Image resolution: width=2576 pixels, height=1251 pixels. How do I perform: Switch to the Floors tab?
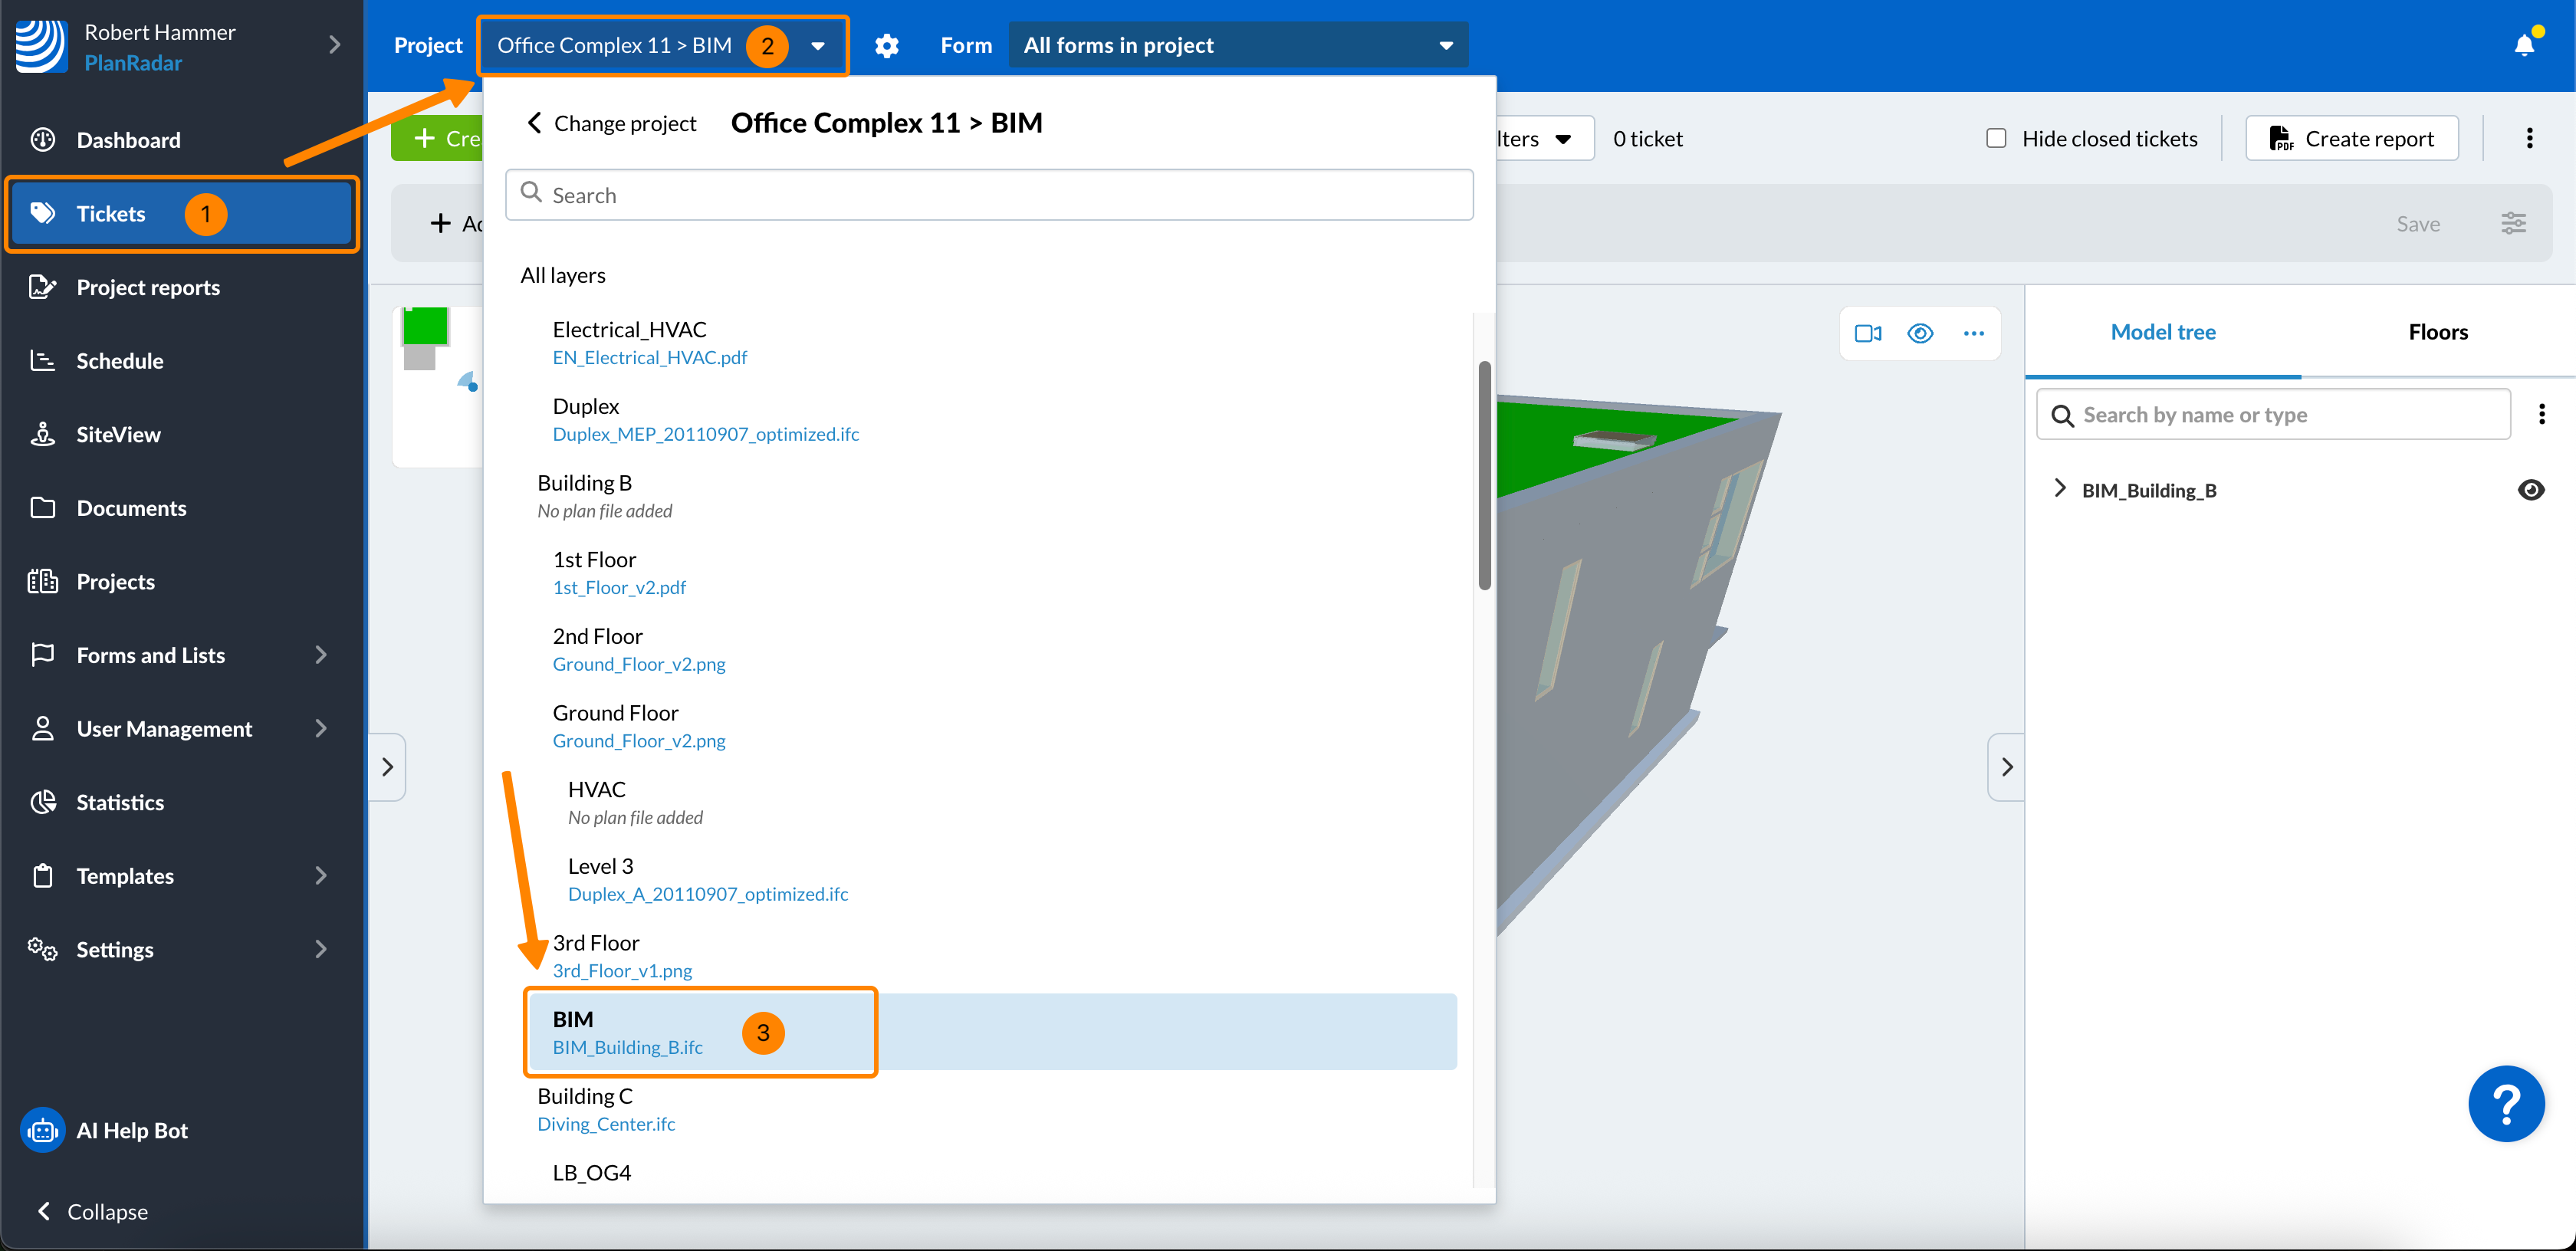2437,332
